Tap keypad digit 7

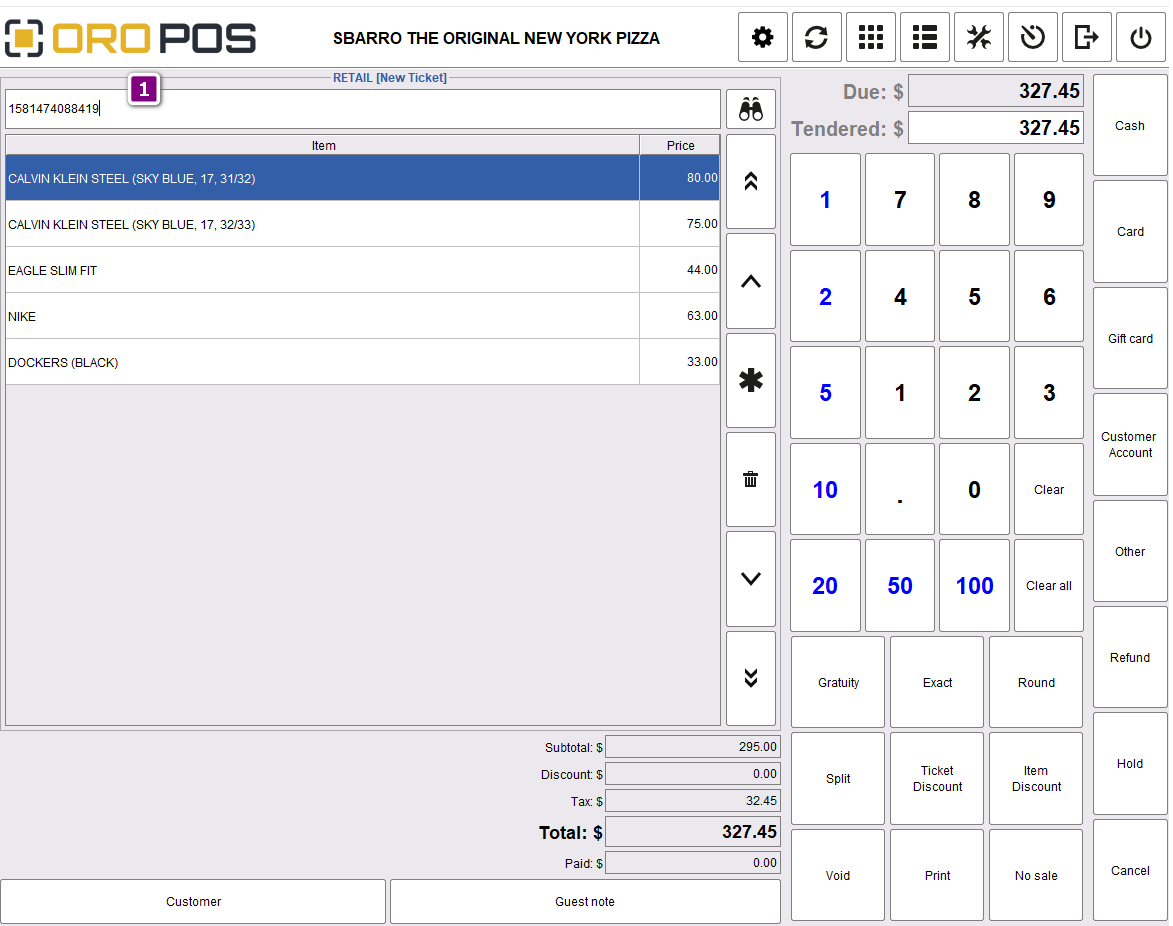(x=900, y=200)
